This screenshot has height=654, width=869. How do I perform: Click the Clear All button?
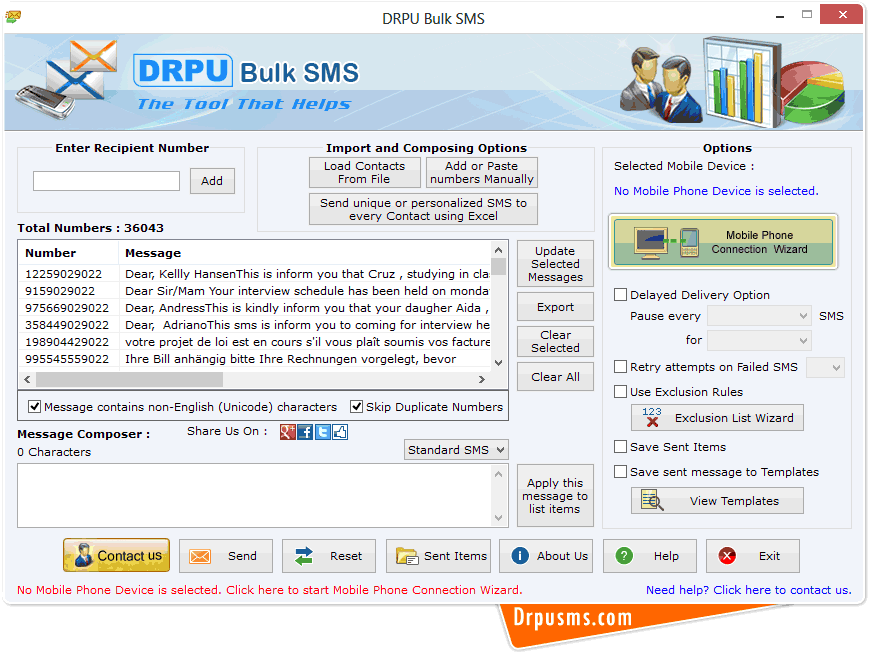pyautogui.click(x=555, y=377)
